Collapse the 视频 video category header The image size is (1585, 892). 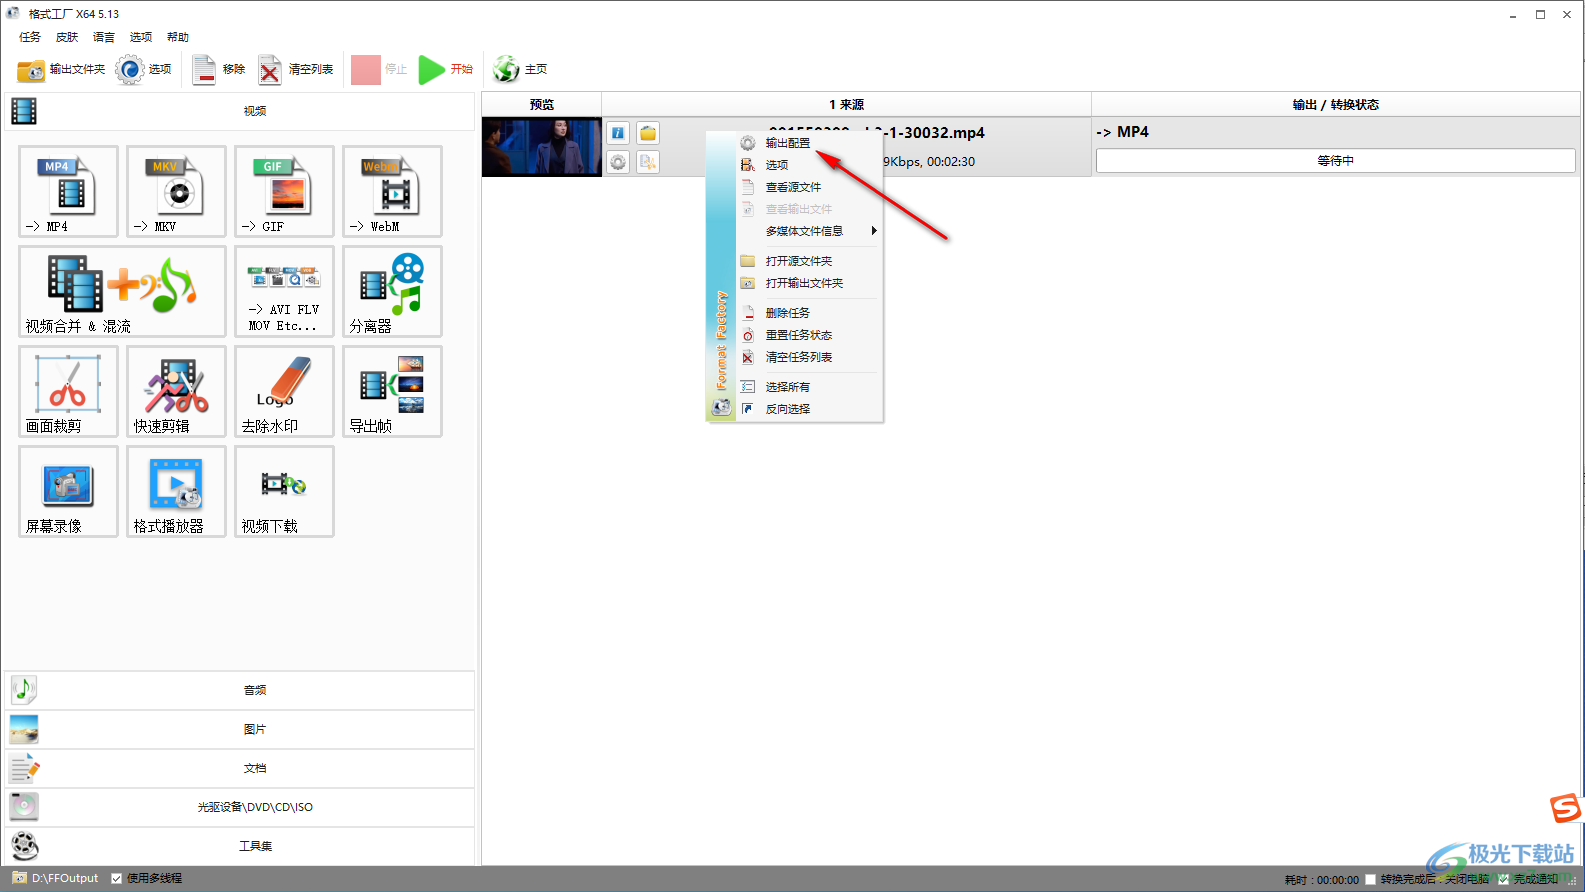point(240,111)
